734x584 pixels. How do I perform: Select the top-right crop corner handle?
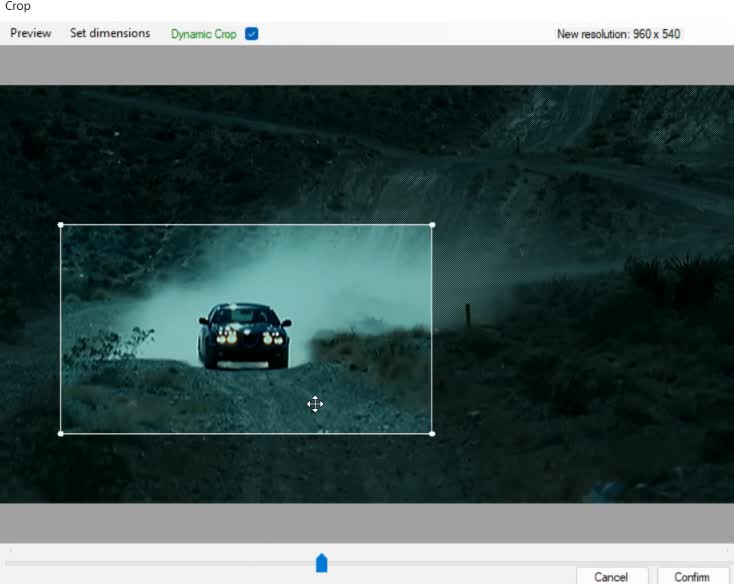pyautogui.click(x=432, y=225)
